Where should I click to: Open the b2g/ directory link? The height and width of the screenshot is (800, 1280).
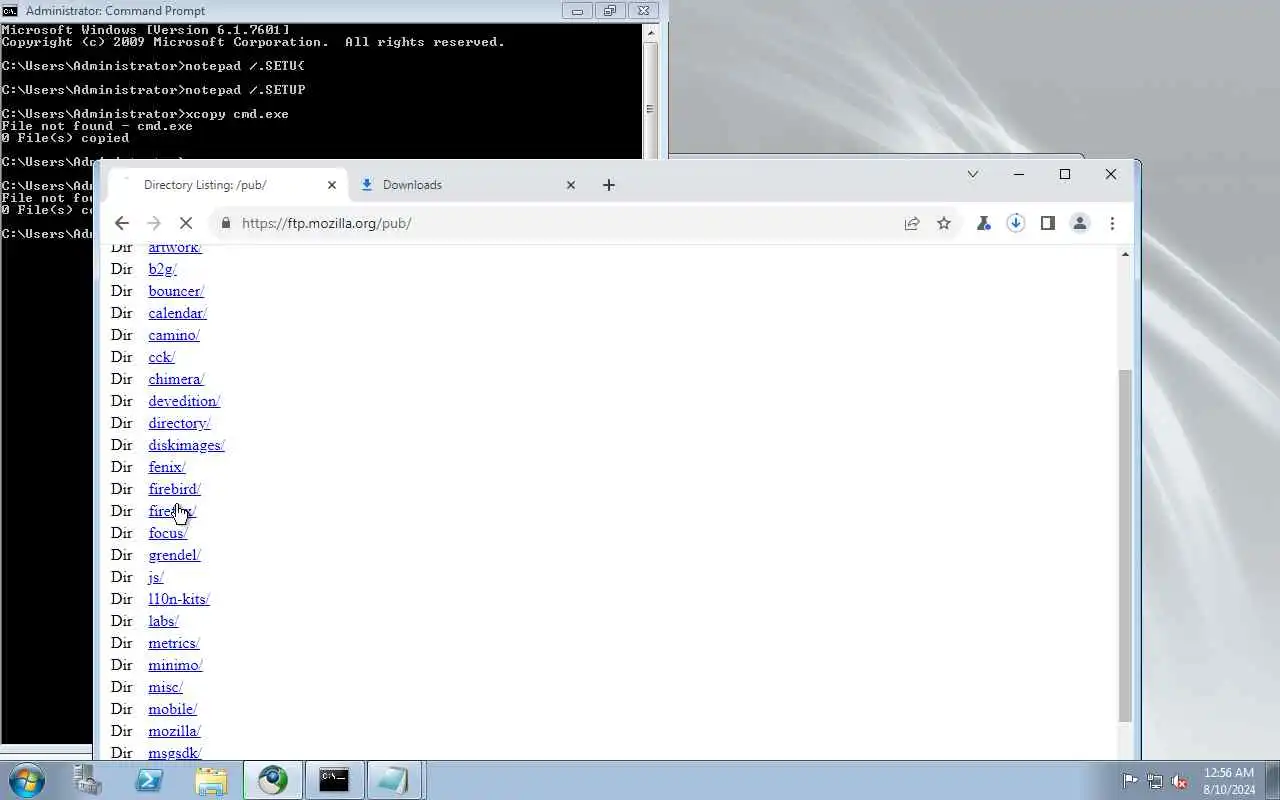[163, 269]
